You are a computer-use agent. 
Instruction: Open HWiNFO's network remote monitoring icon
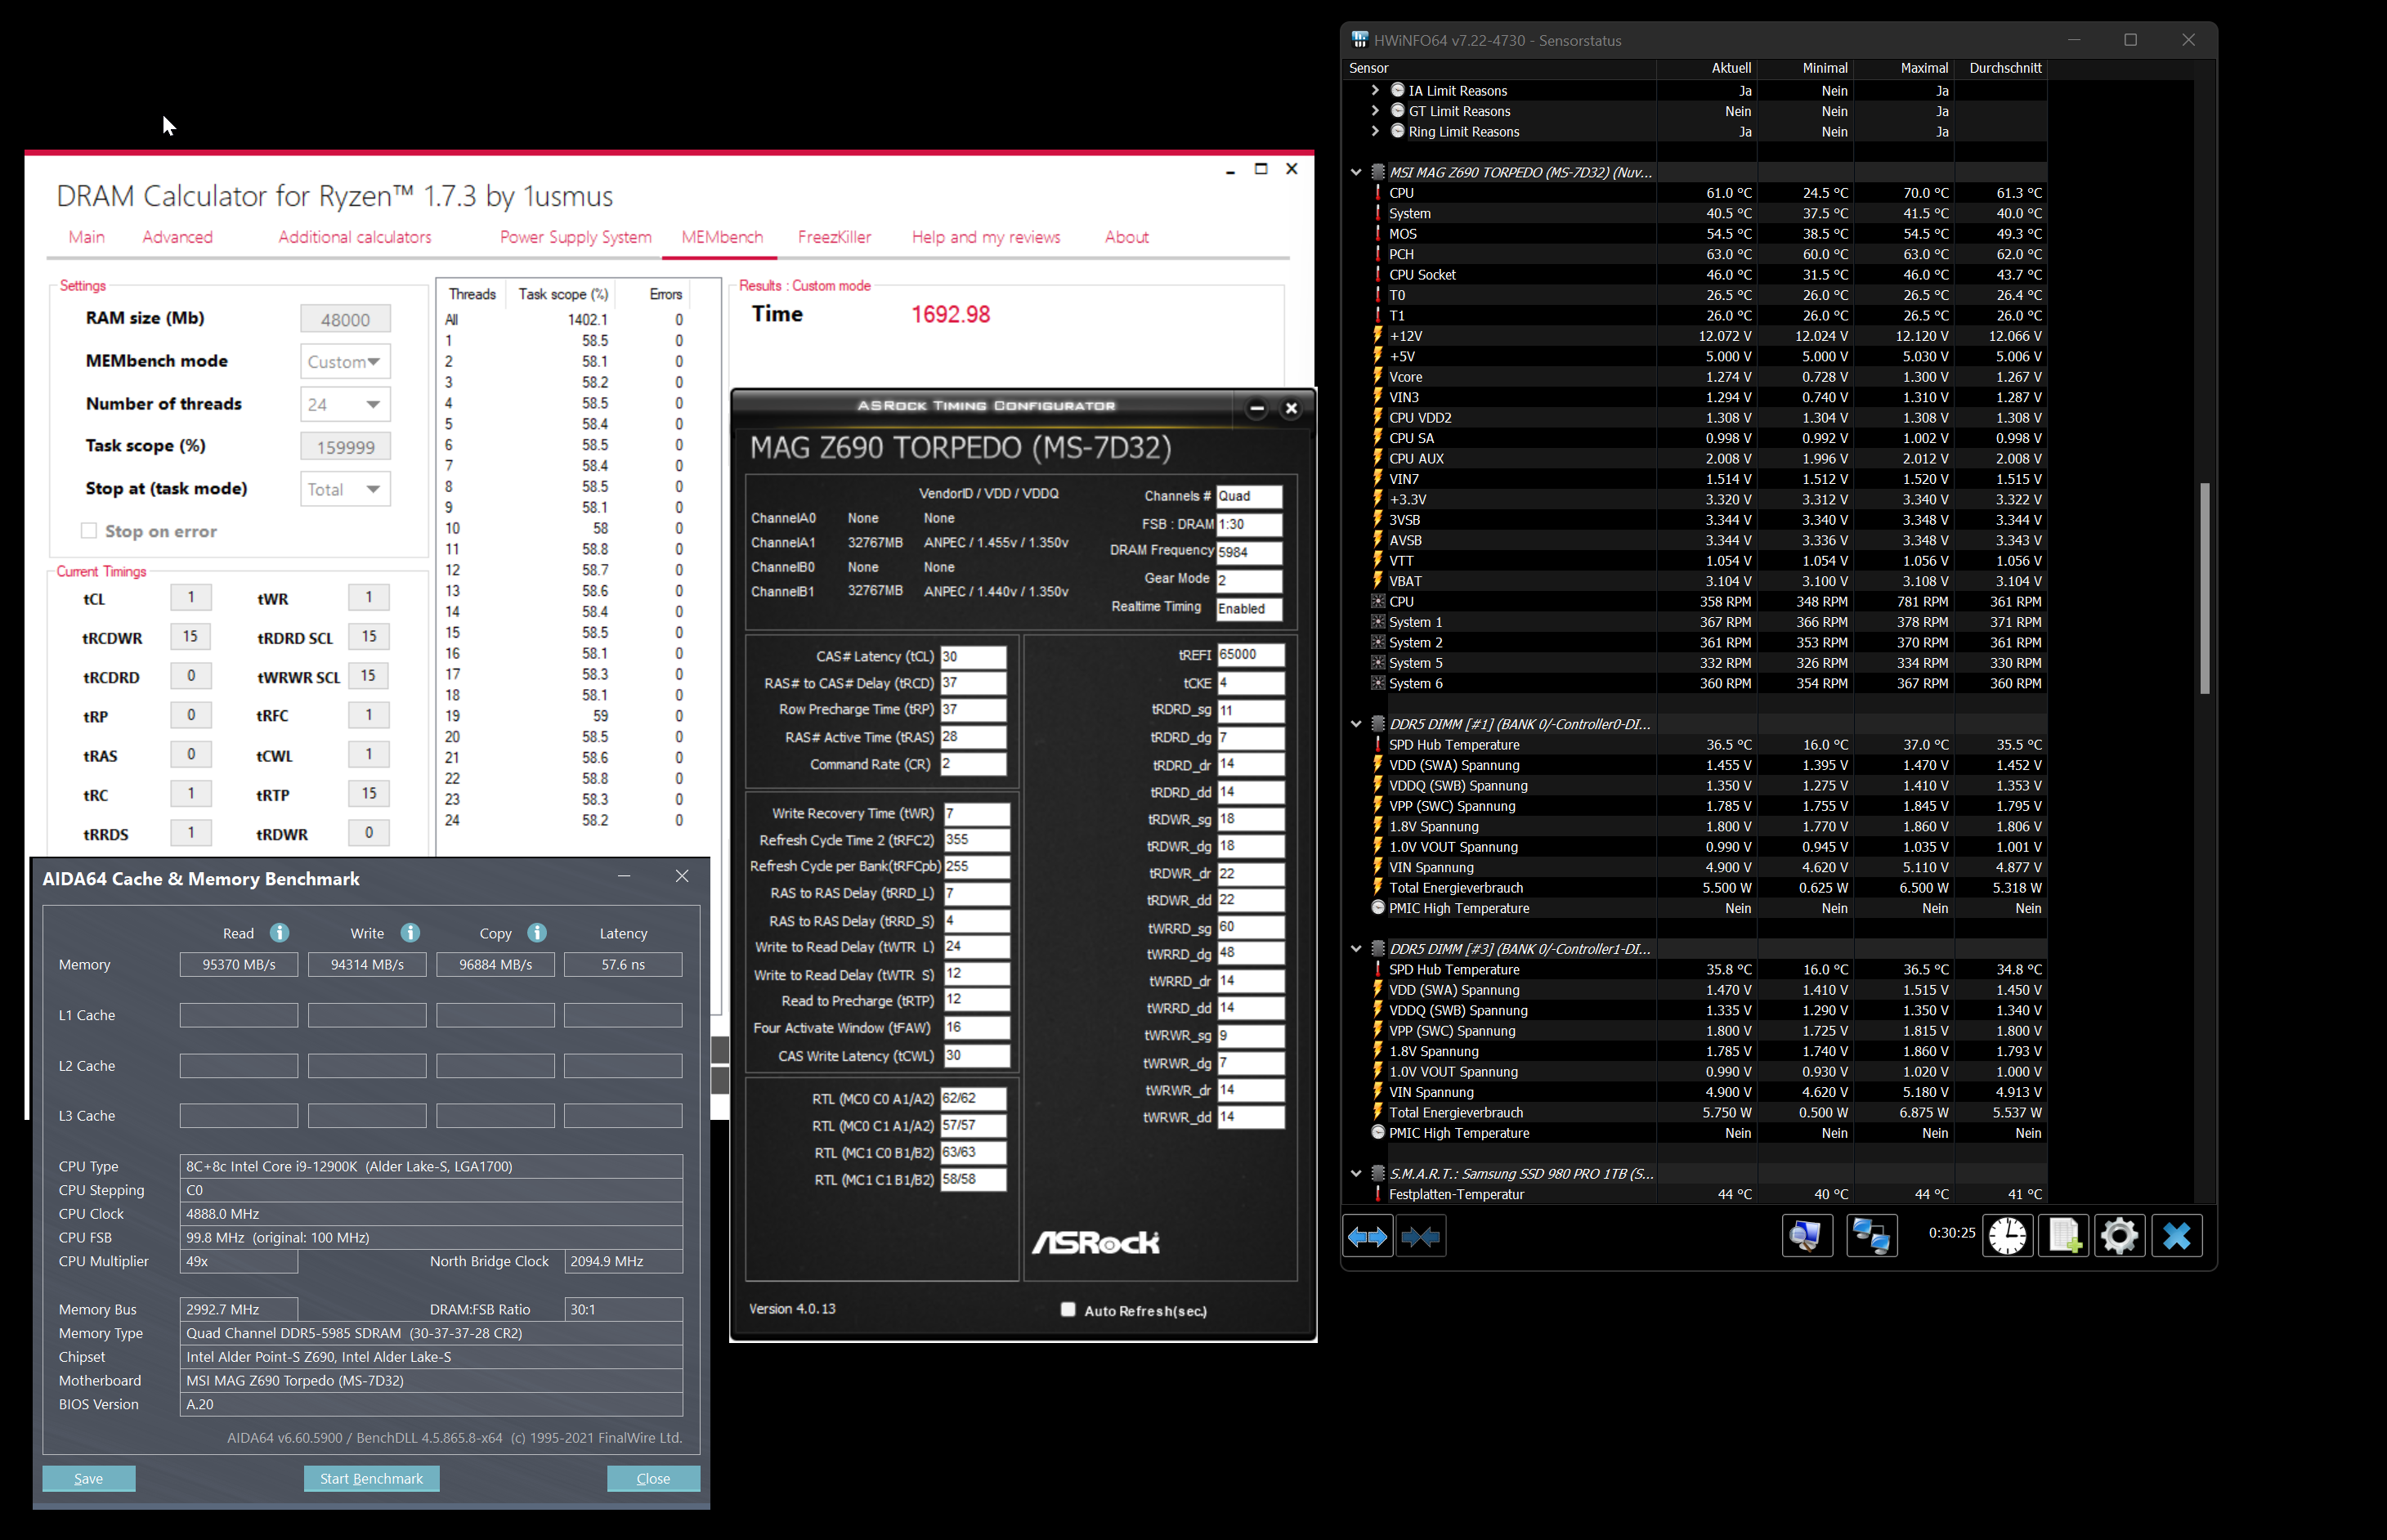[x=1871, y=1237]
